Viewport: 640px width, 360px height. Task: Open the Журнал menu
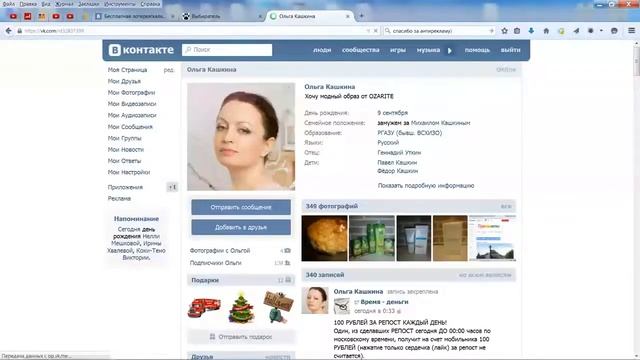64,4
